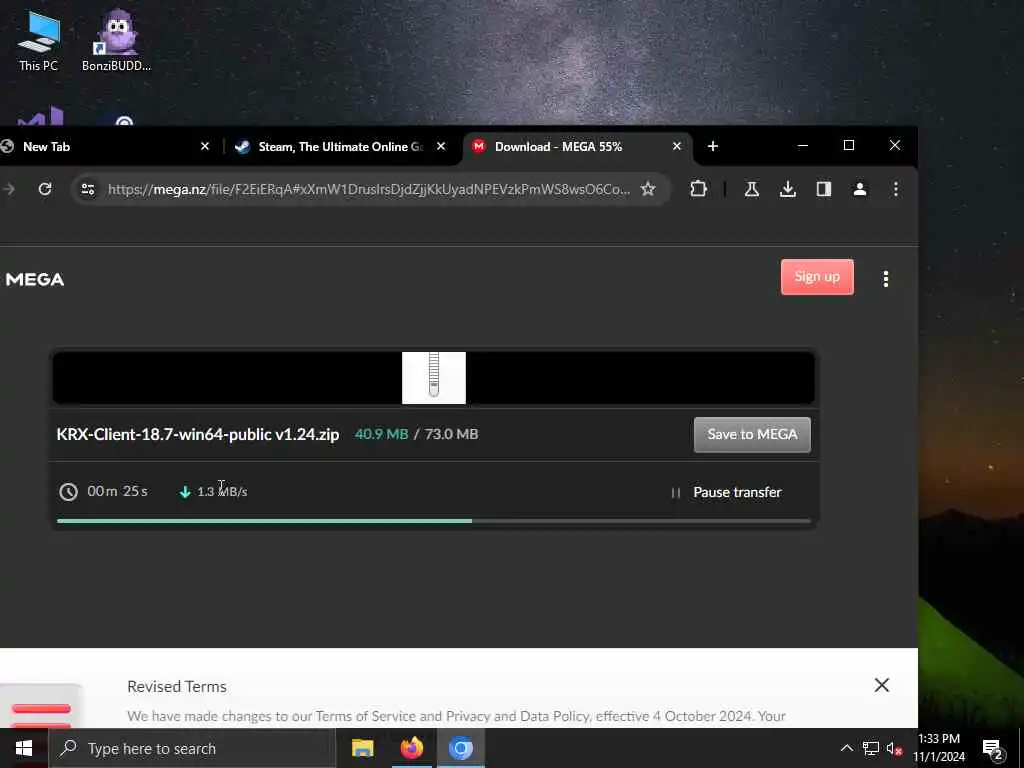Show browser downloads tray icon
The image size is (1024, 768).
pyautogui.click(x=788, y=189)
